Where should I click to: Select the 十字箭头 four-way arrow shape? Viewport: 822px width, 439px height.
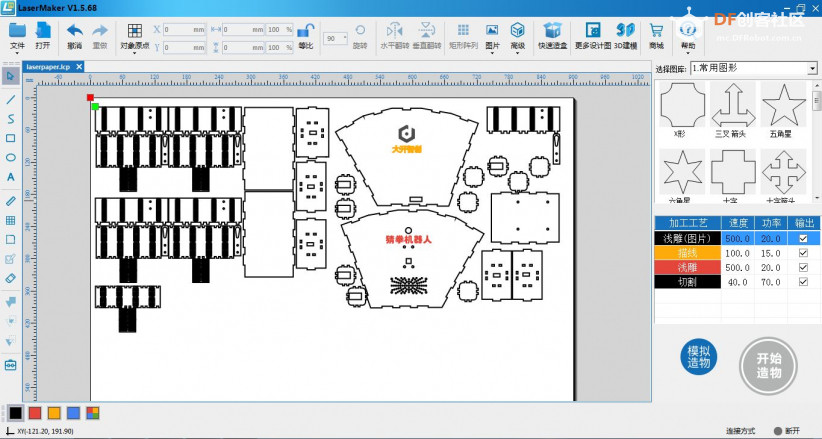tap(784, 172)
